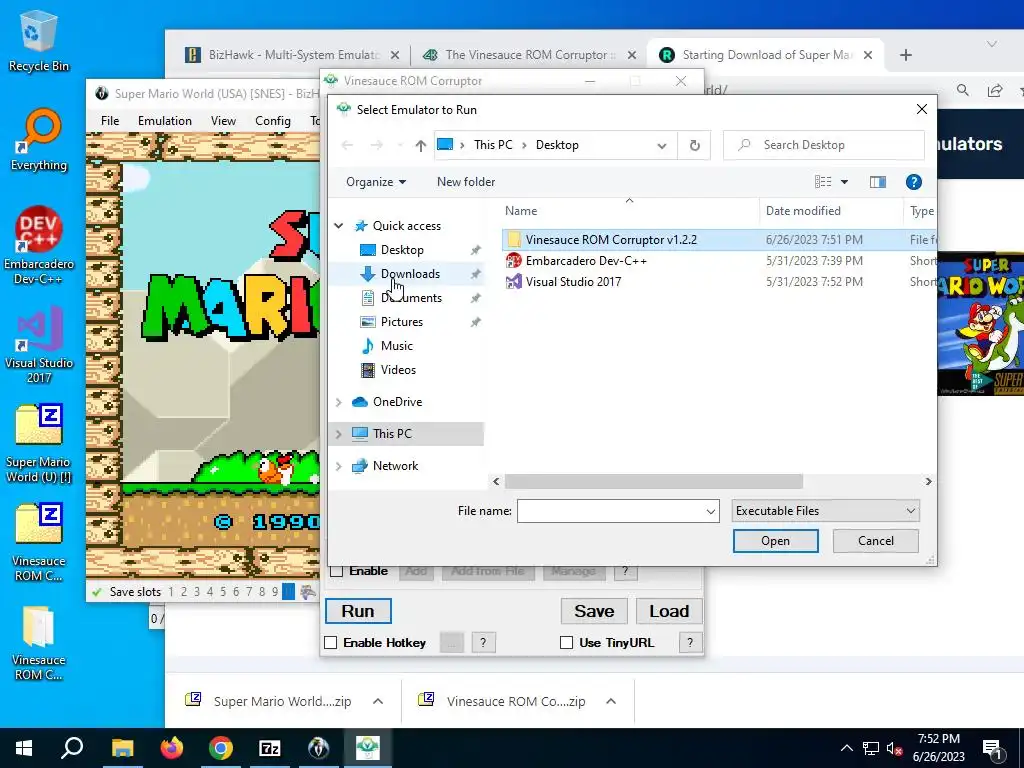The image size is (1024, 768).
Task: Check the Enable Hotkey checkbox
Action: tap(330, 643)
